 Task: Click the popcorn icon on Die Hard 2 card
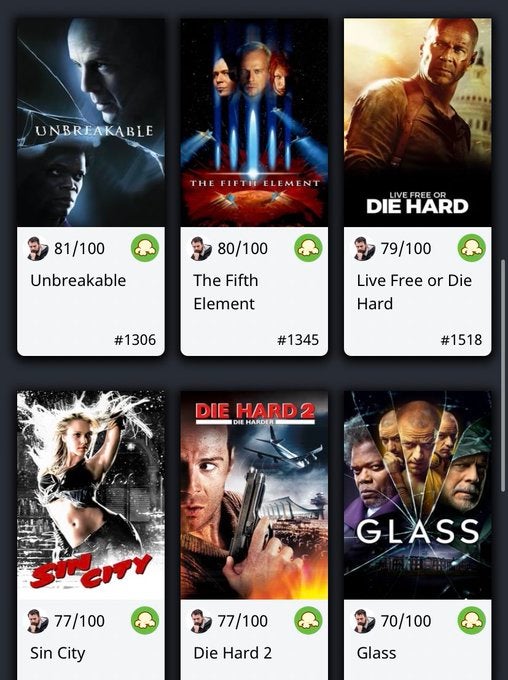pyautogui.click(x=308, y=621)
